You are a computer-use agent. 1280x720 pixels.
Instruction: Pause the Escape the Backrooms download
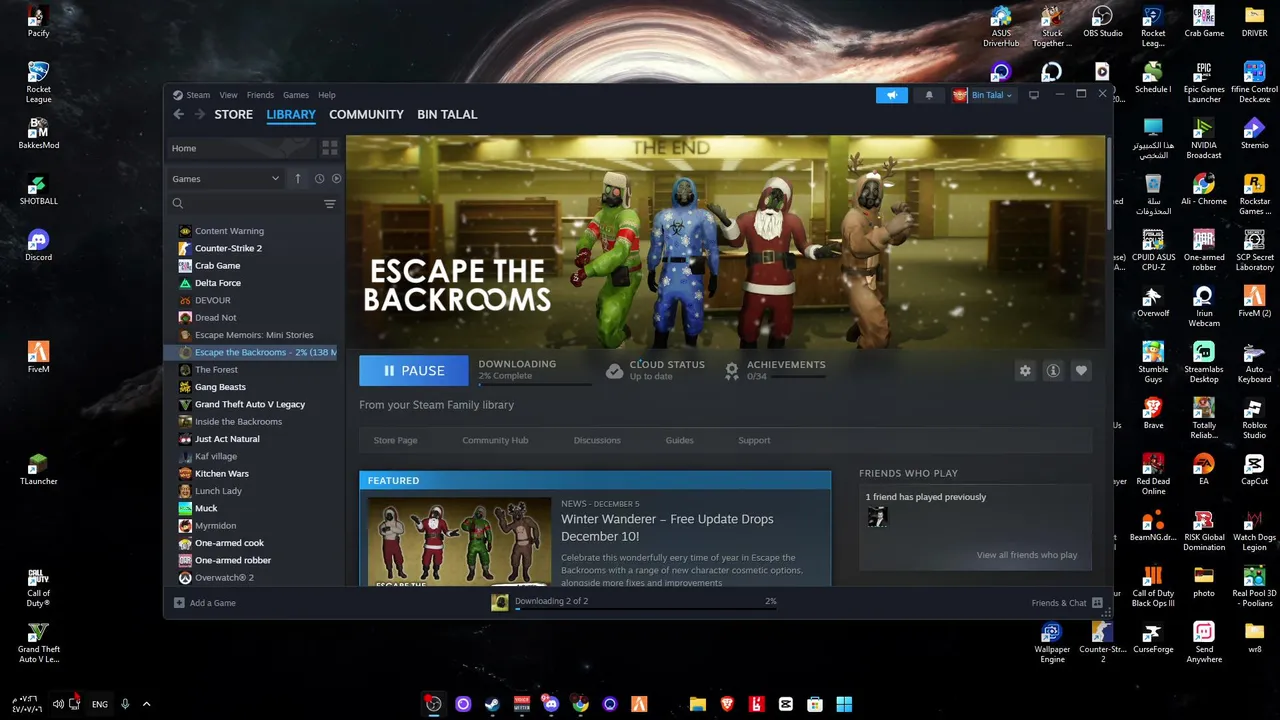414,370
